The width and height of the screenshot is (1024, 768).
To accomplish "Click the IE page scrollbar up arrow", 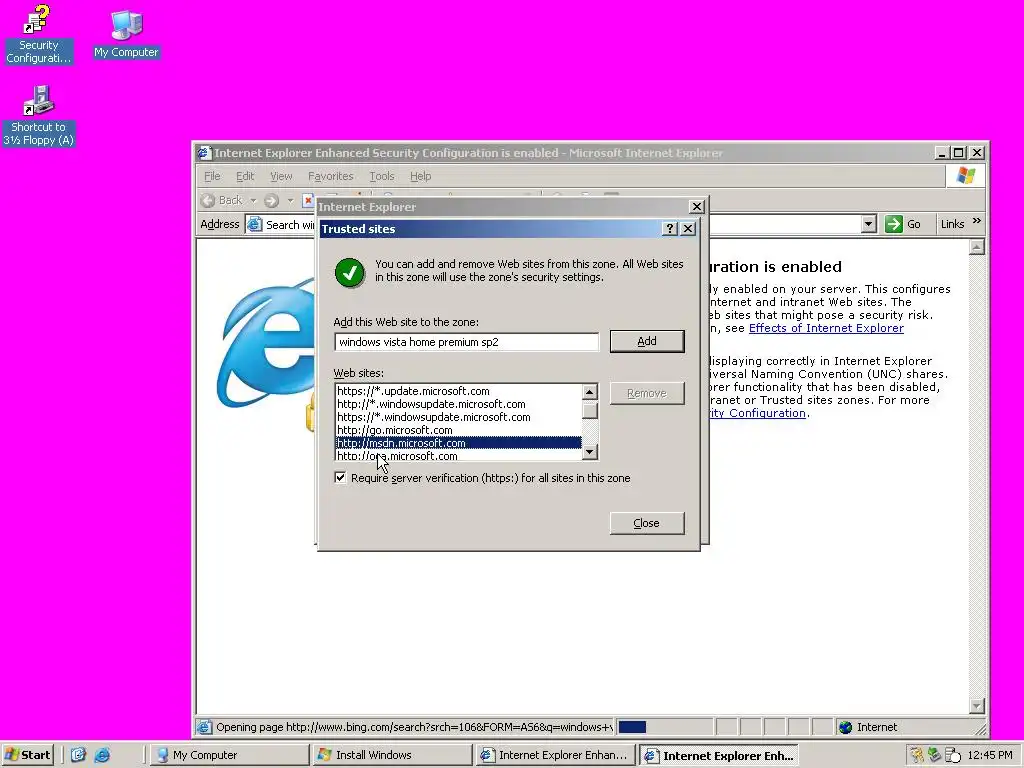I will 977,247.
